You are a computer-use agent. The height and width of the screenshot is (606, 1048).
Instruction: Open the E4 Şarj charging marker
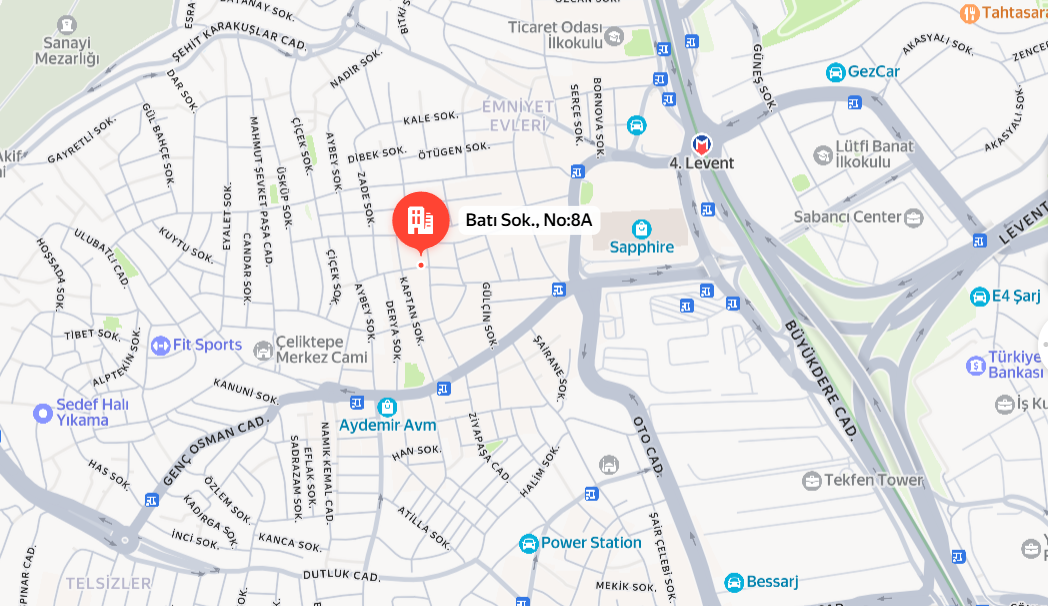click(x=979, y=296)
